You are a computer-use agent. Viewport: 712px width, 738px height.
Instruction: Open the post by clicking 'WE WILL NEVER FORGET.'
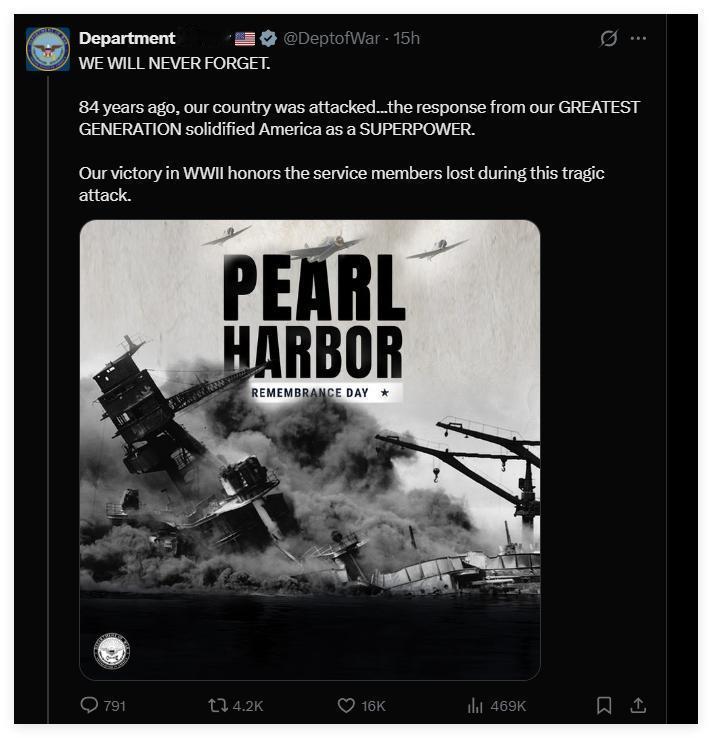(175, 63)
